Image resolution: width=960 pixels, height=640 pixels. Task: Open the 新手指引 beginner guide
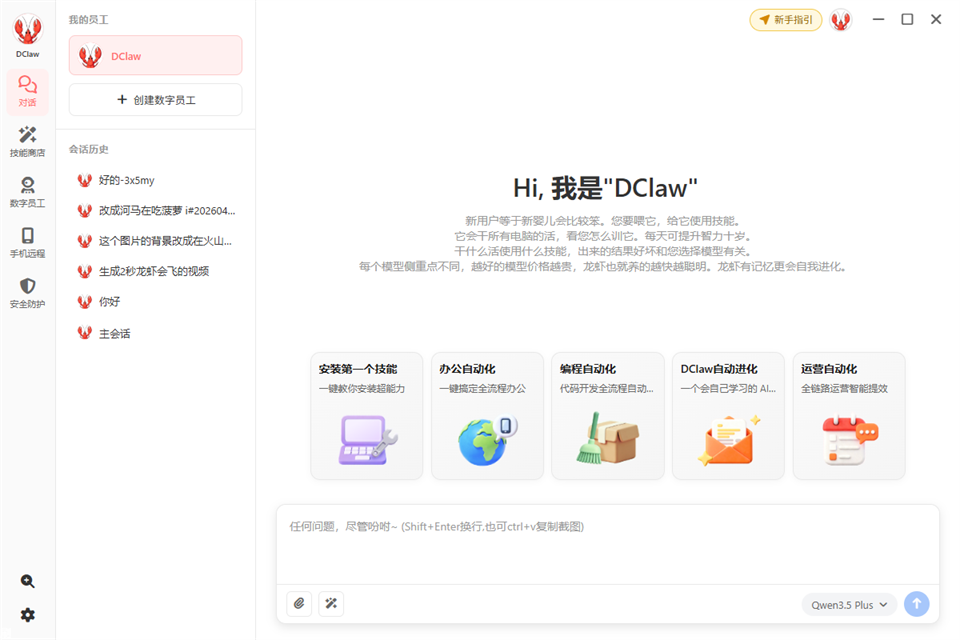click(786, 20)
